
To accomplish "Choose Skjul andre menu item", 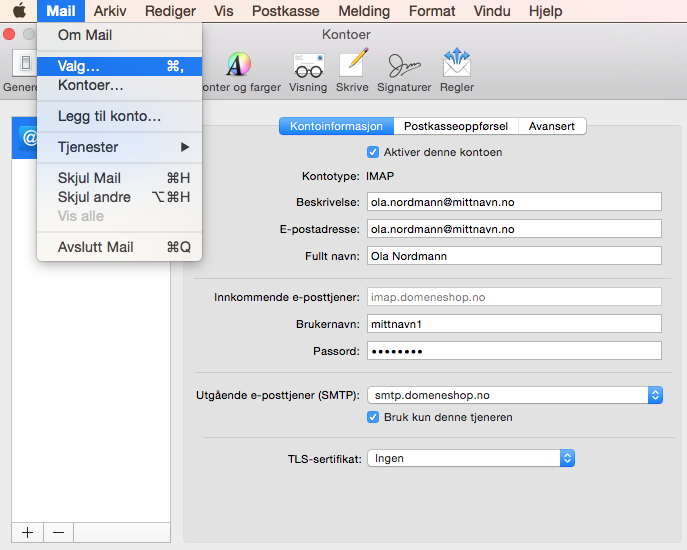I will coord(120,197).
